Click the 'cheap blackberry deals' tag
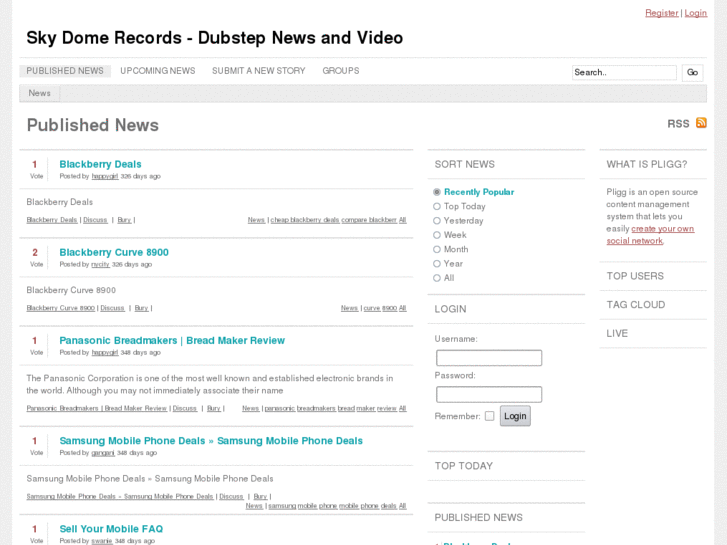This screenshot has width=727, height=545. [x=305, y=220]
